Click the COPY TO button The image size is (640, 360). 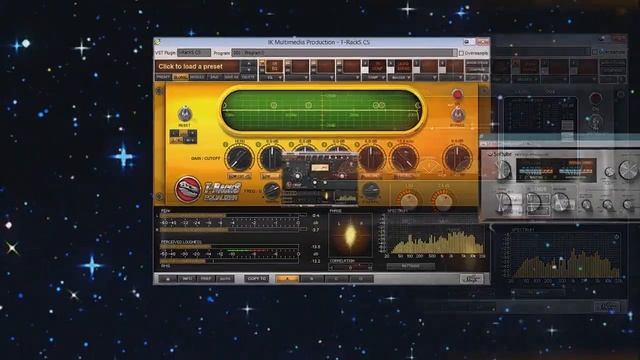point(257,279)
